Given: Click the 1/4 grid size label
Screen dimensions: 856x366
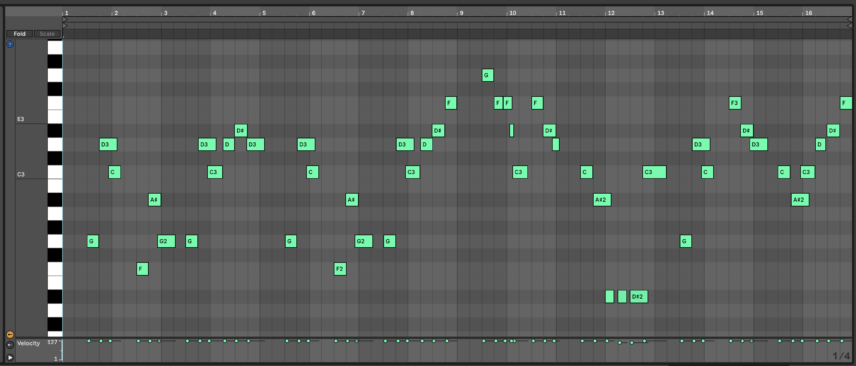Looking at the screenshot, I should click(842, 356).
